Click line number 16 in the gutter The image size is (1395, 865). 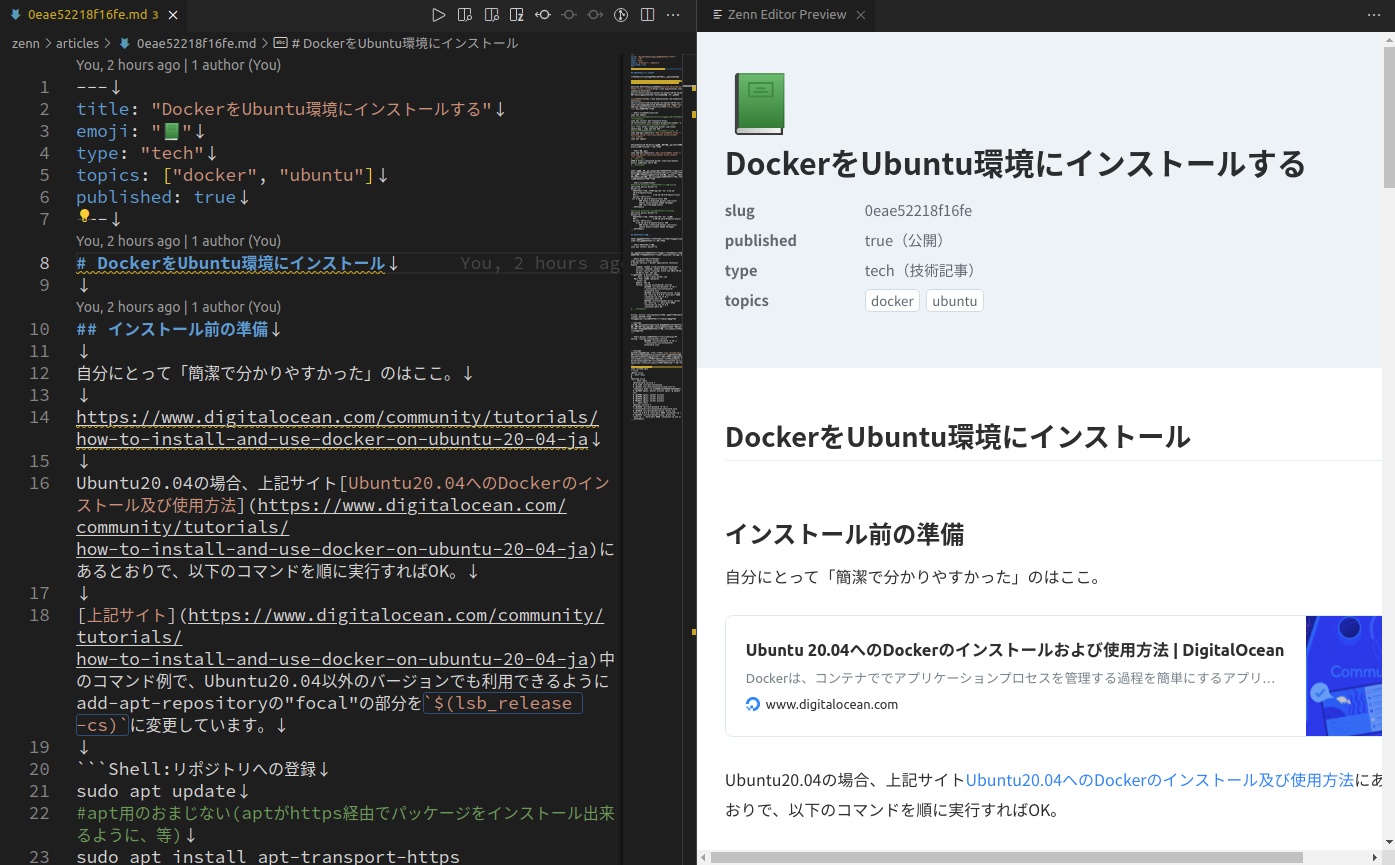point(39,483)
